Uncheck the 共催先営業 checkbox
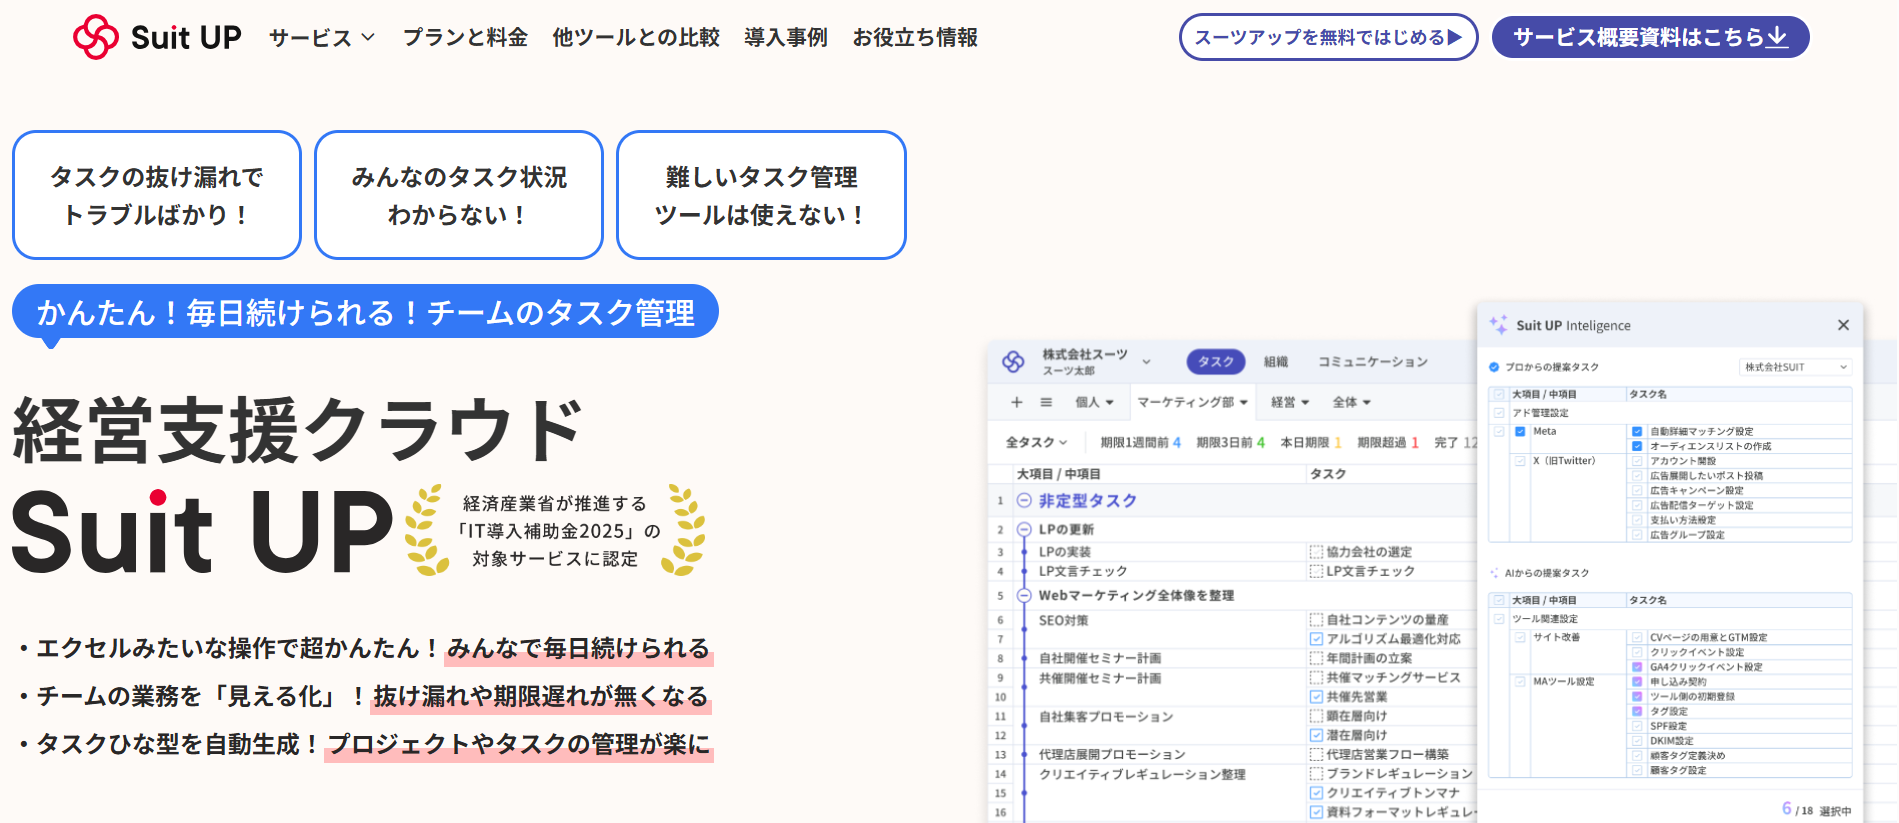The width and height of the screenshot is (1899, 823). click(x=1316, y=697)
